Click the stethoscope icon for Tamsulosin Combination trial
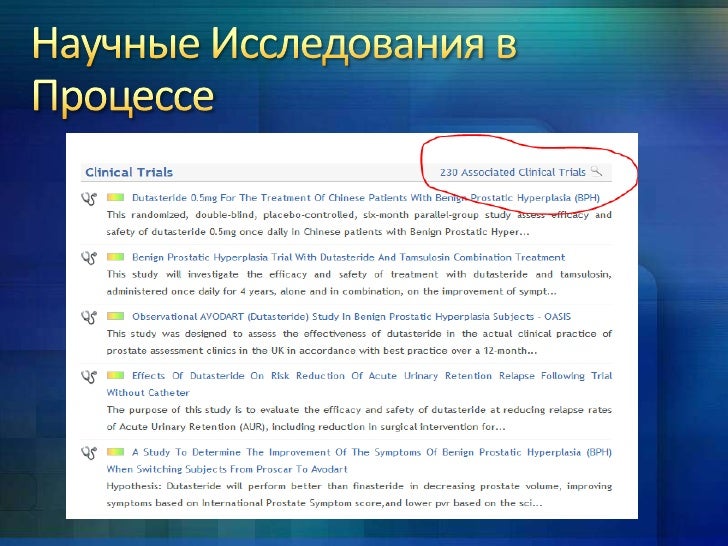This screenshot has width=728, height=546. click(x=89, y=258)
